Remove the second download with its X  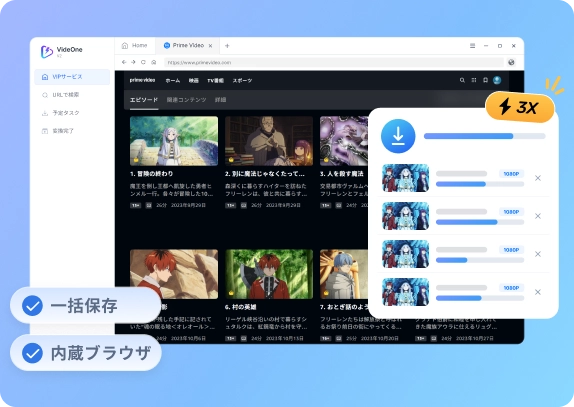[538, 216]
